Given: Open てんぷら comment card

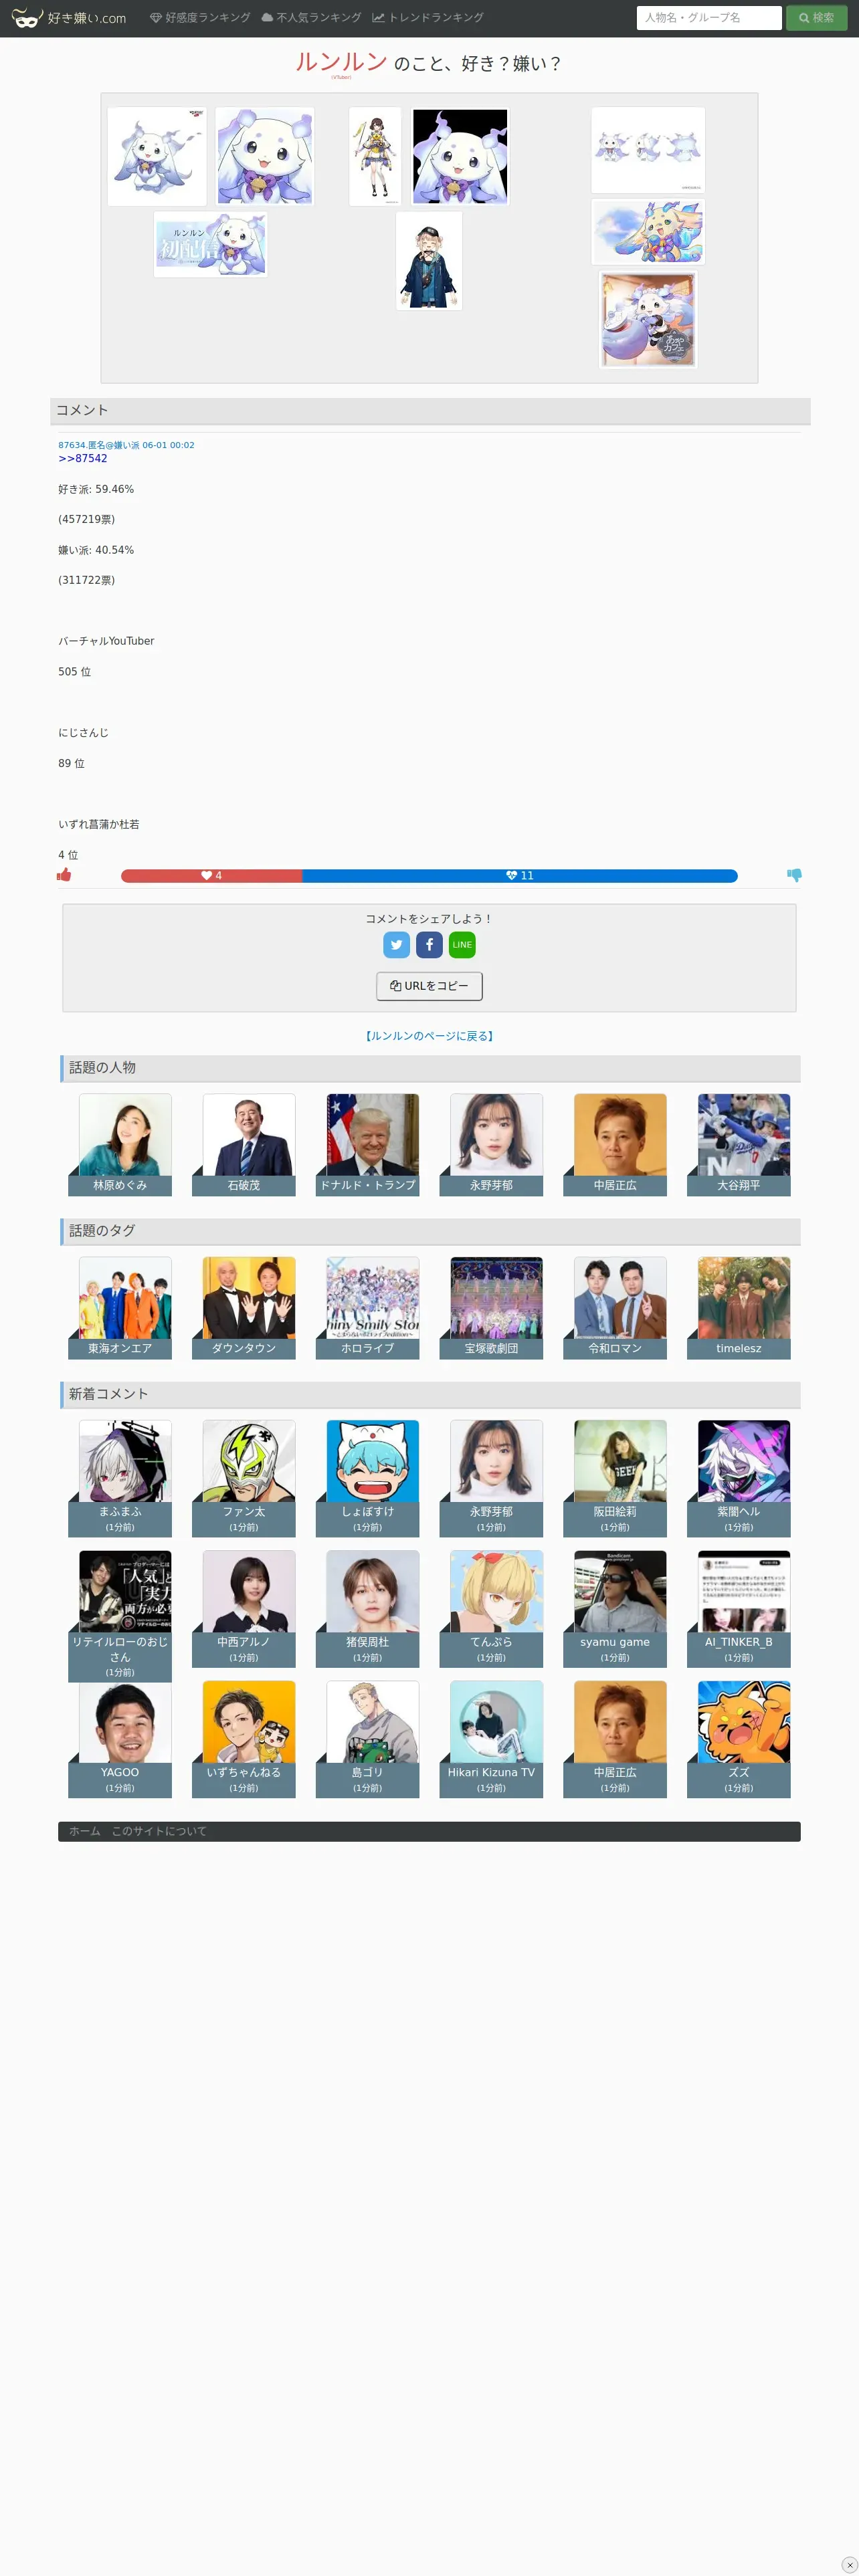Looking at the screenshot, I should click(491, 1608).
